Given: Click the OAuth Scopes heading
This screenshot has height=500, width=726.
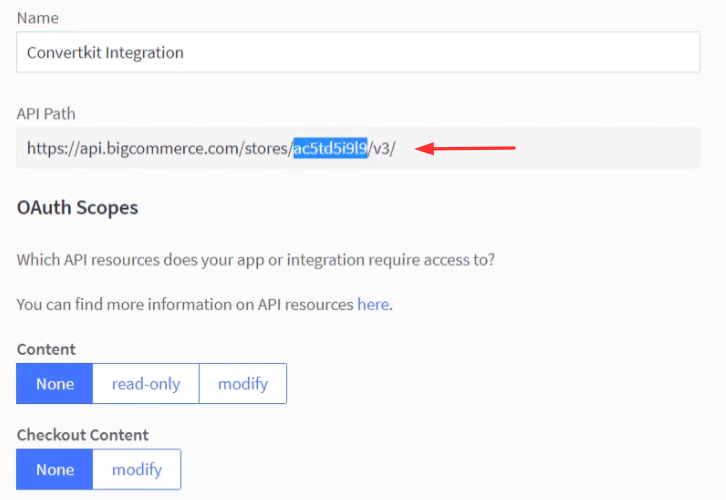Looking at the screenshot, I should pos(77,208).
